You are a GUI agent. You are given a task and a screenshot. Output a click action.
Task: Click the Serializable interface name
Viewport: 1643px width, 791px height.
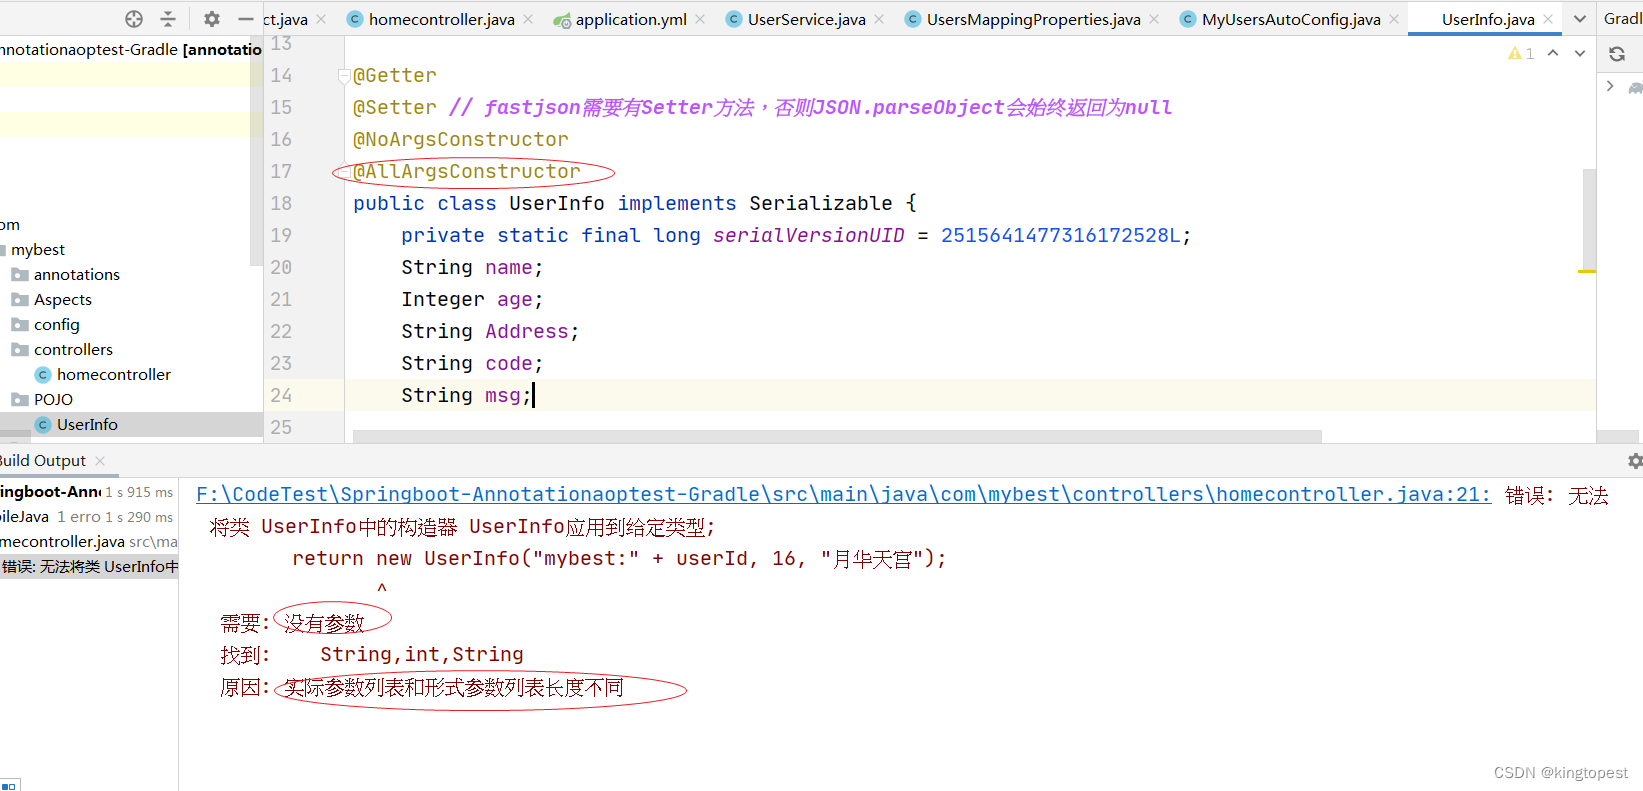pyautogui.click(x=821, y=204)
